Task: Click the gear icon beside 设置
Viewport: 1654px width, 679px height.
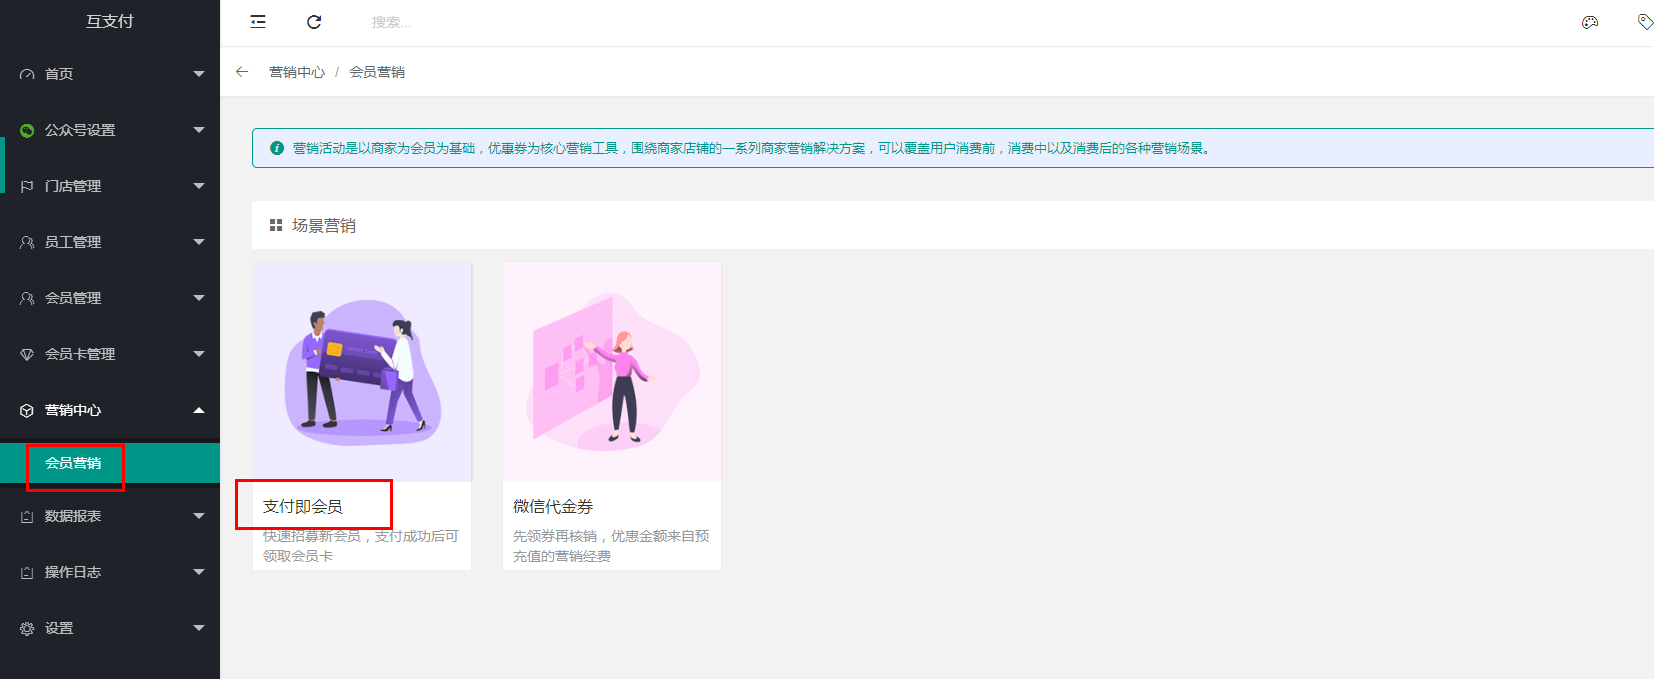Action: 27,628
